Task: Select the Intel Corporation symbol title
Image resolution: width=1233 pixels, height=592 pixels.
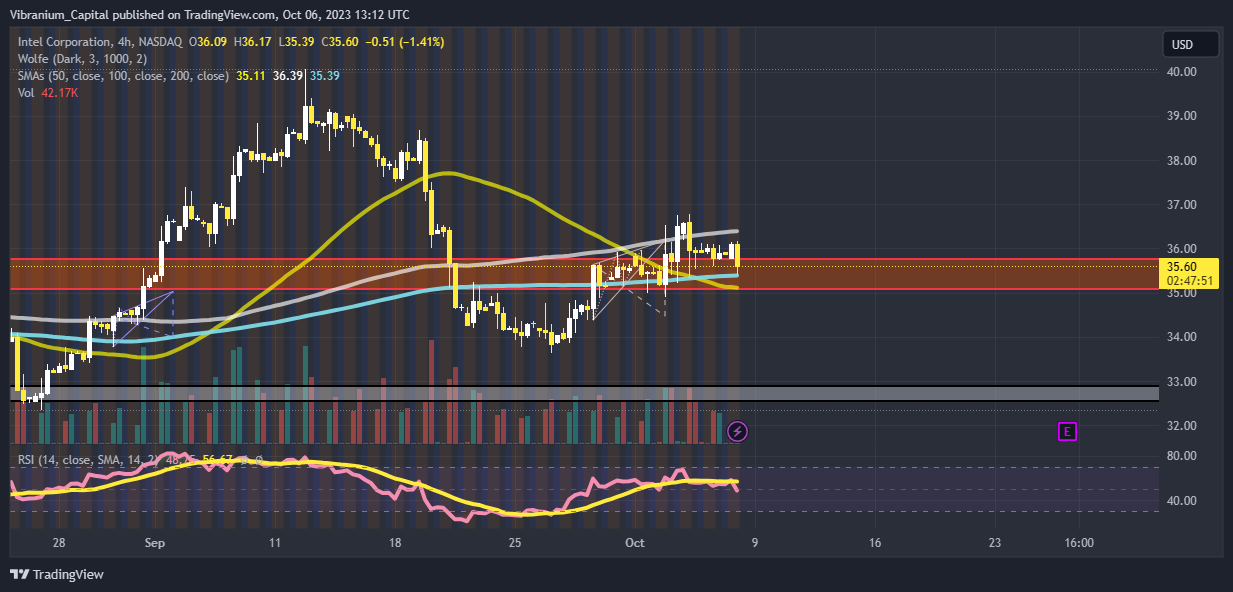Action: click(64, 42)
